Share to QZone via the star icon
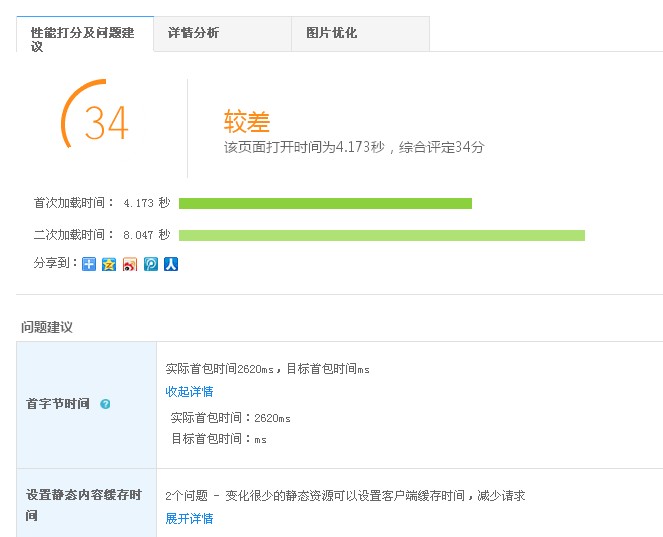 click(109, 264)
